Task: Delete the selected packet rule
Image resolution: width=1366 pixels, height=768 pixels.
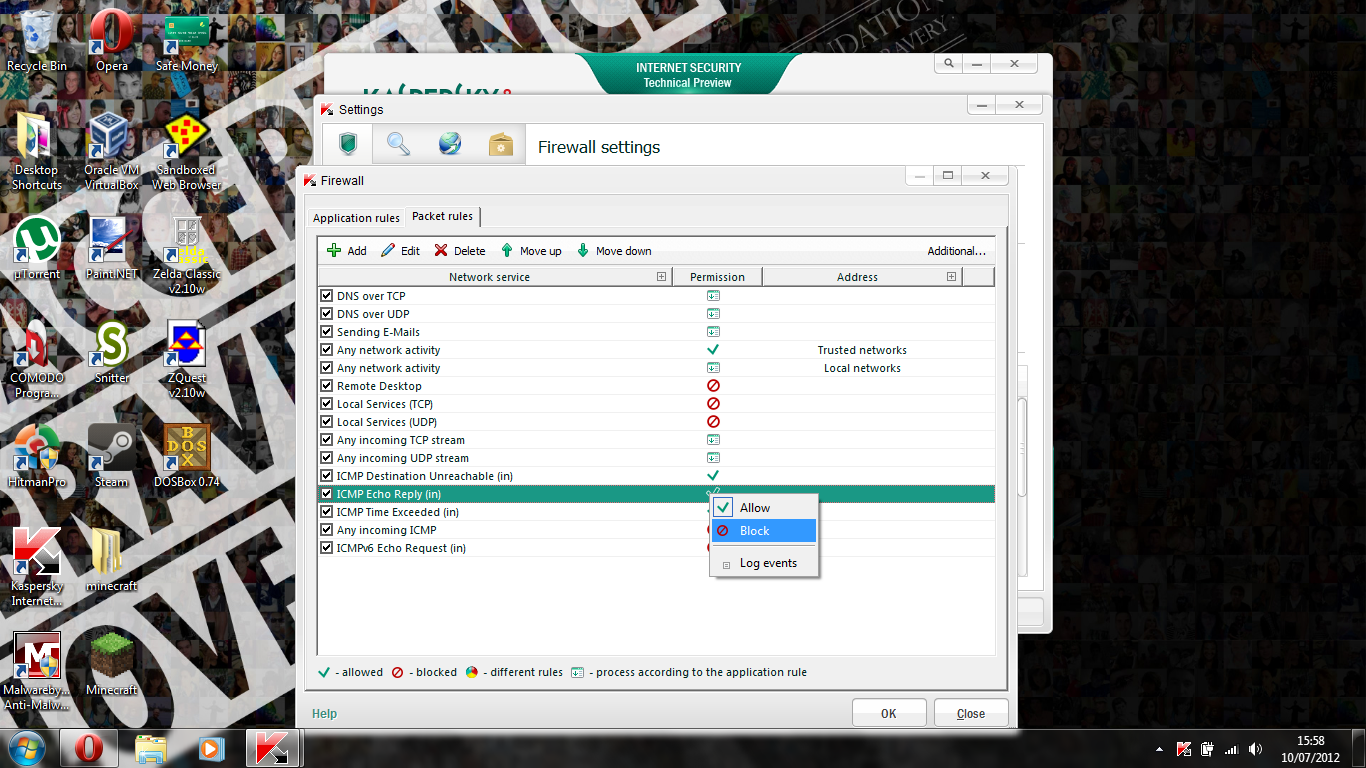Action: [459, 251]
